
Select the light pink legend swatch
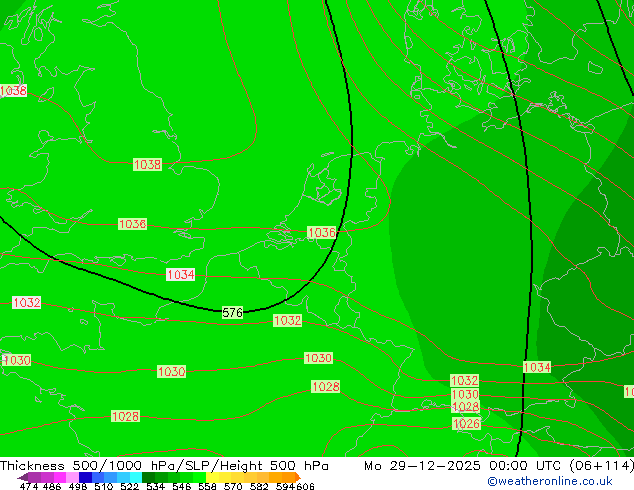72,477
